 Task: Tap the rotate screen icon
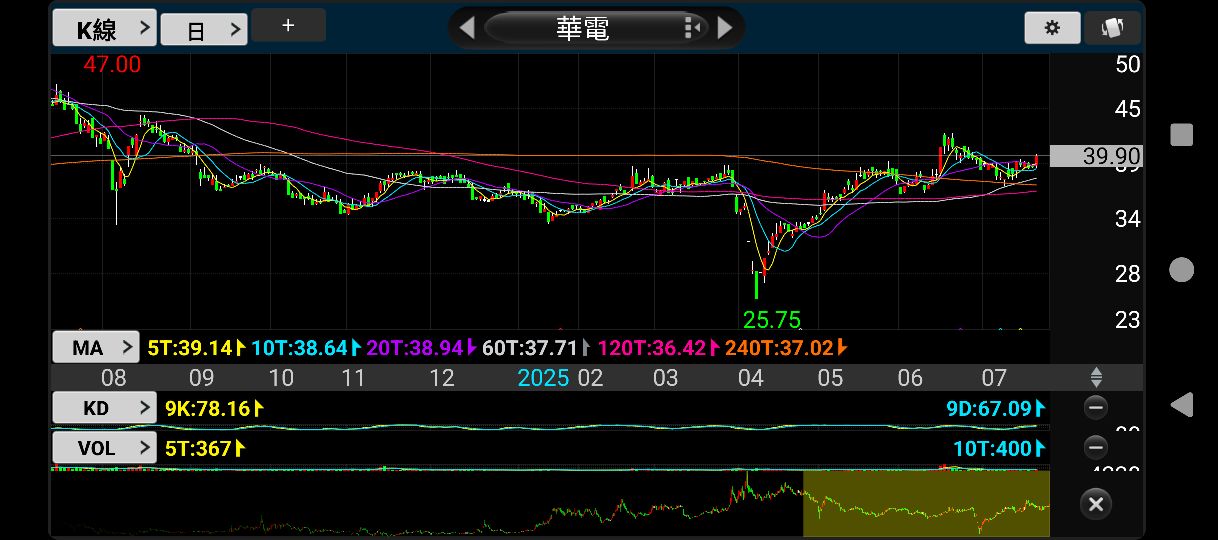(1112, 28)
